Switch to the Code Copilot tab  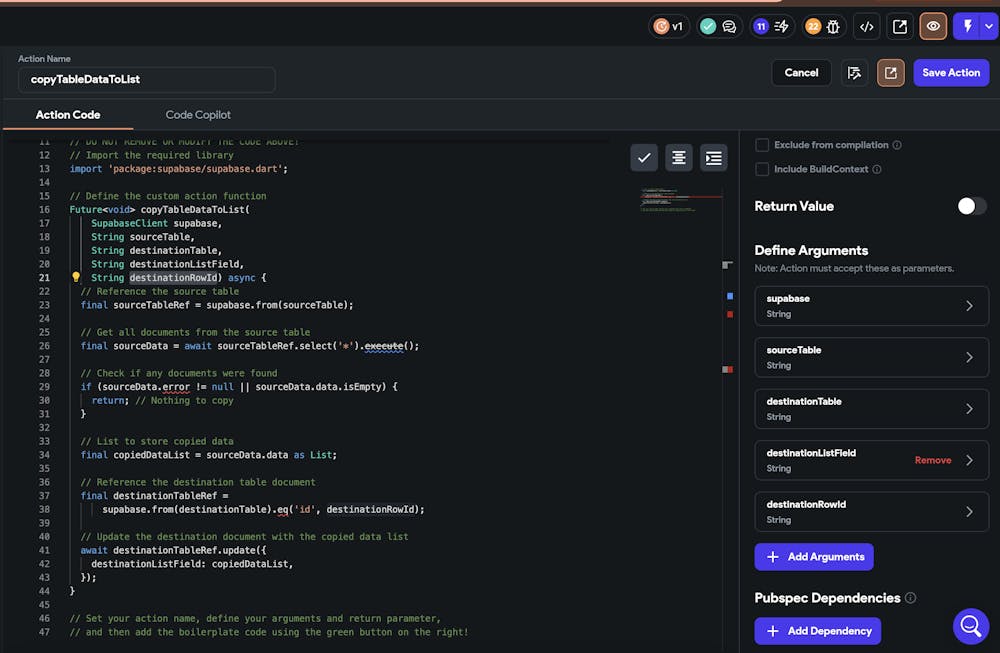[198, 115]
